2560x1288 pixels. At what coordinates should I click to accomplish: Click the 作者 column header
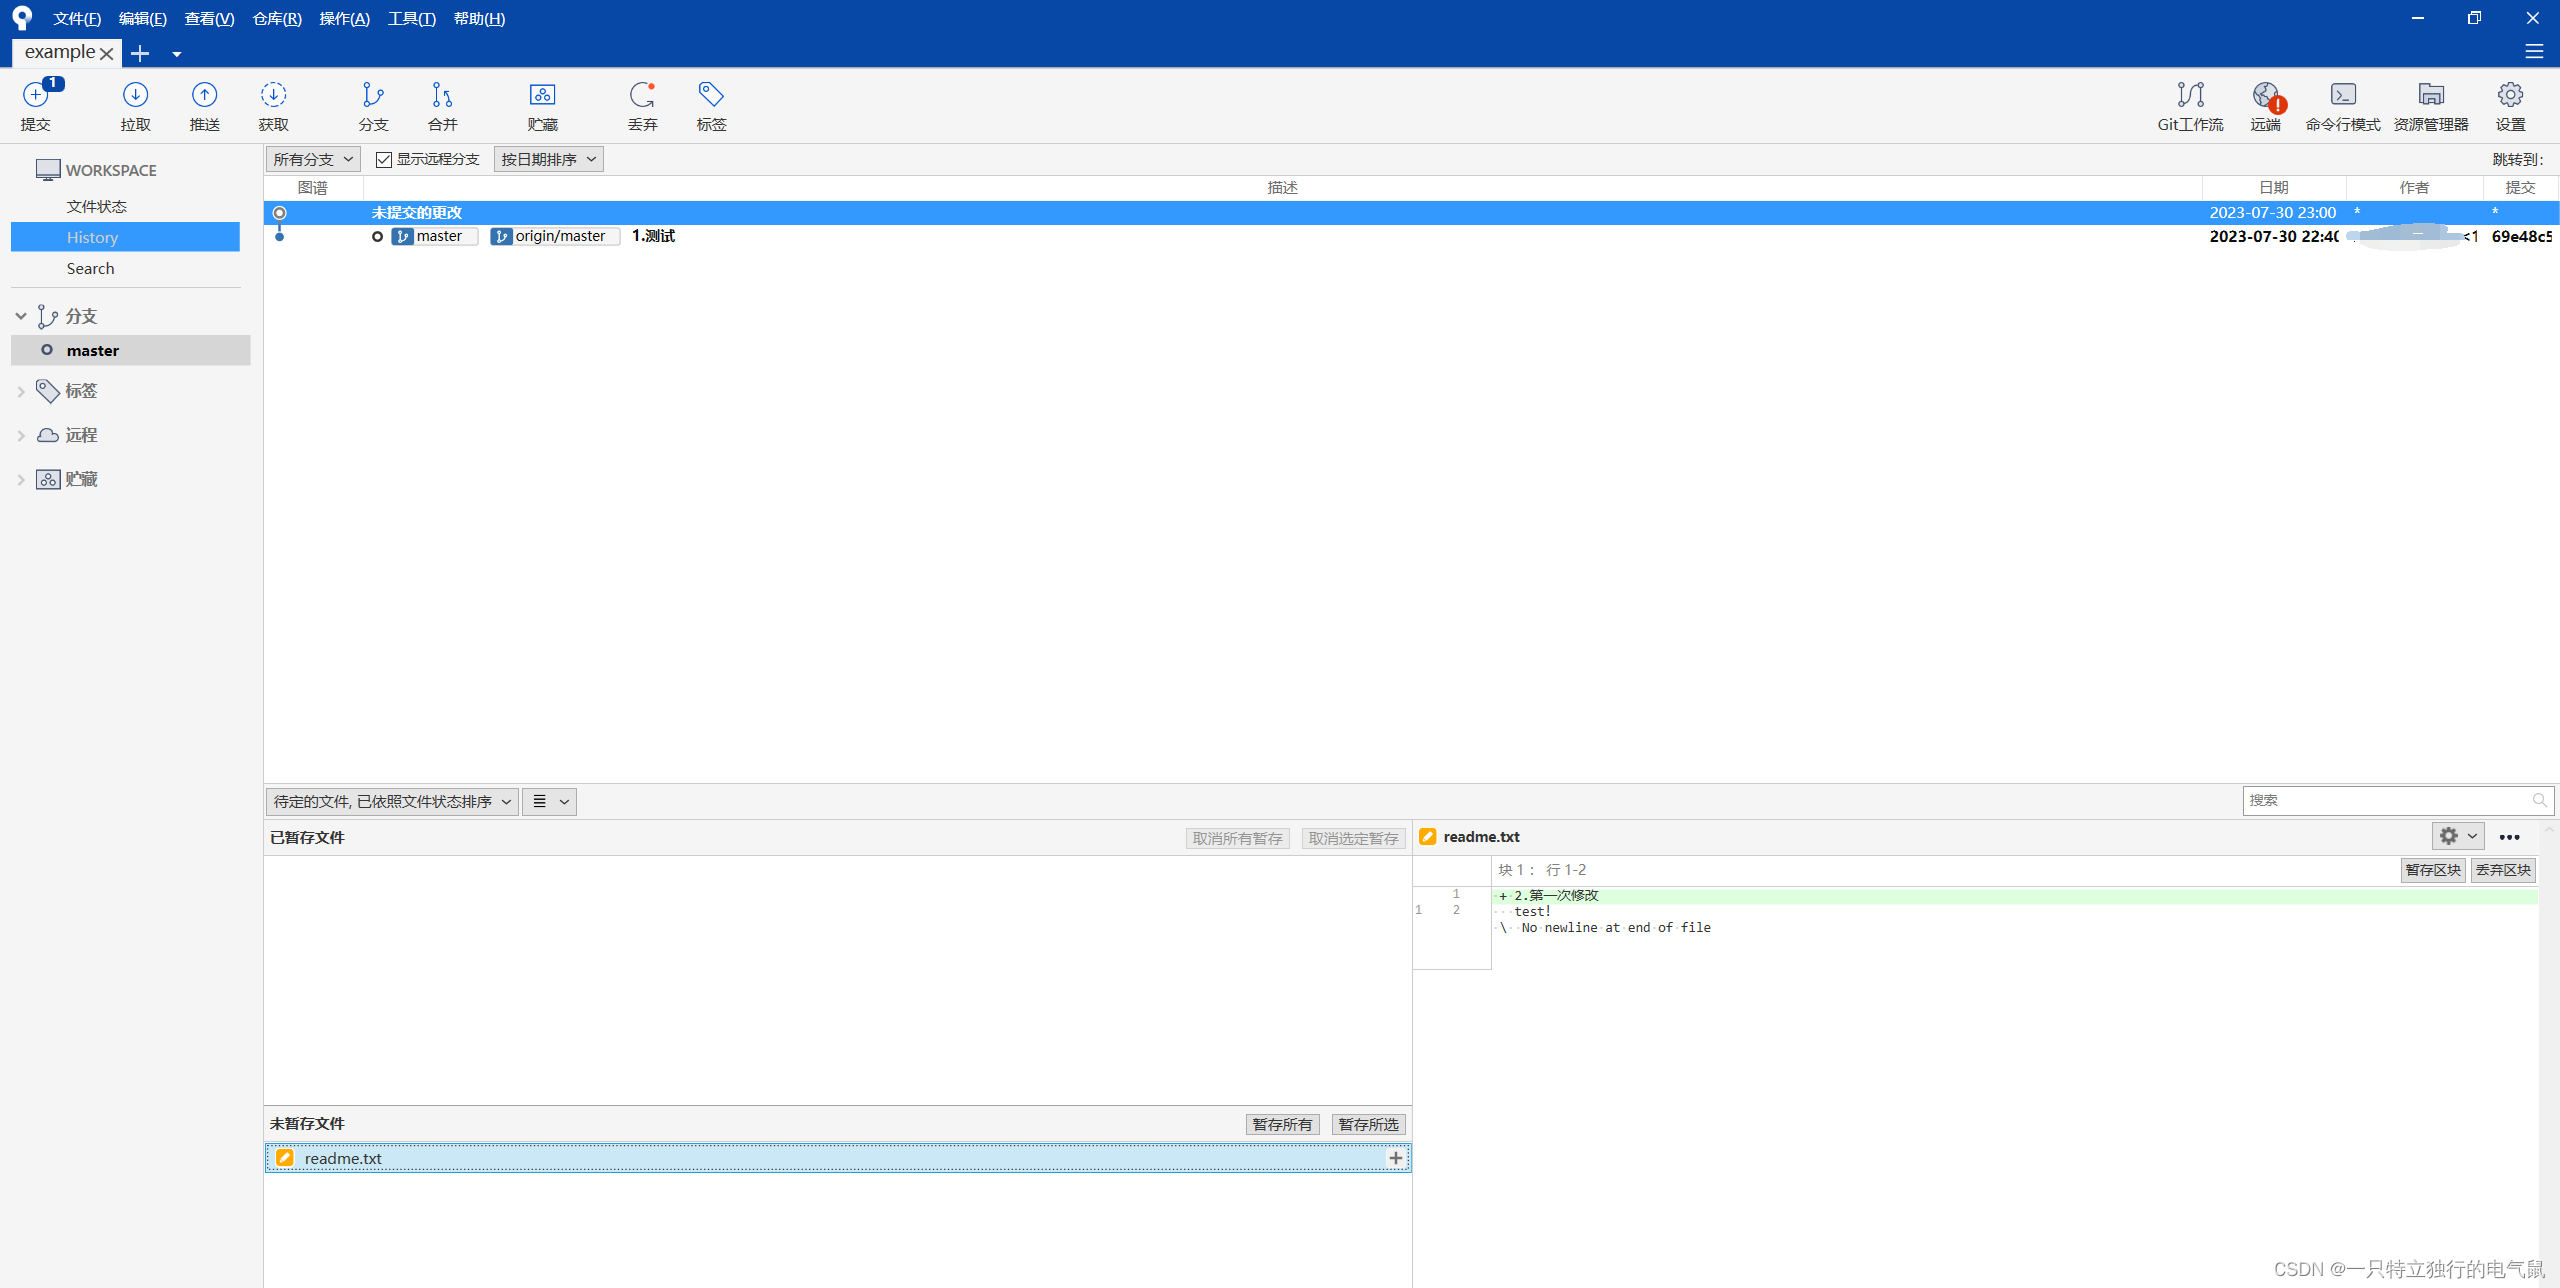point(2414,188)
